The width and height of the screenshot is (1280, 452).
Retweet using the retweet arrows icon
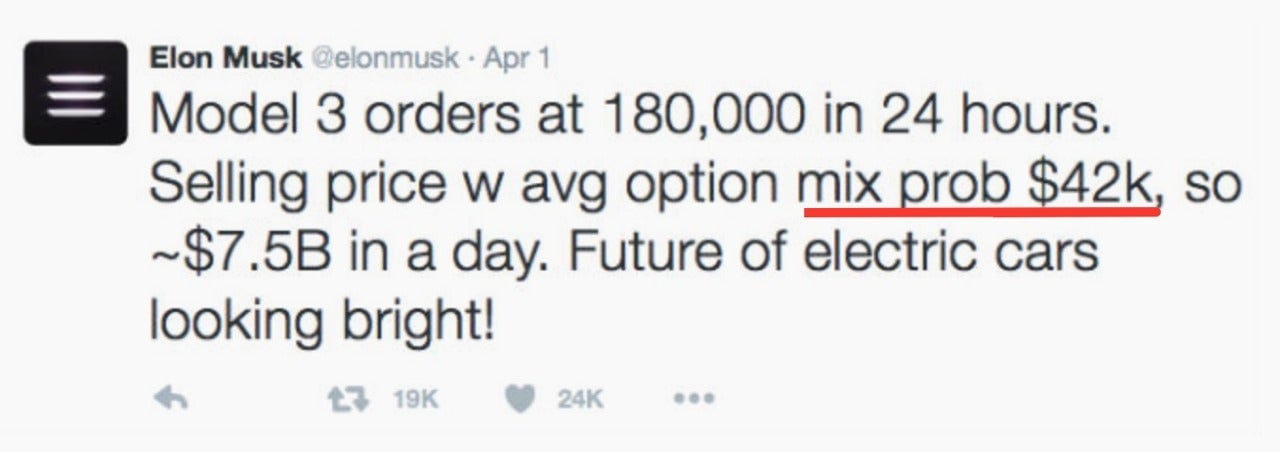(349, 399)
